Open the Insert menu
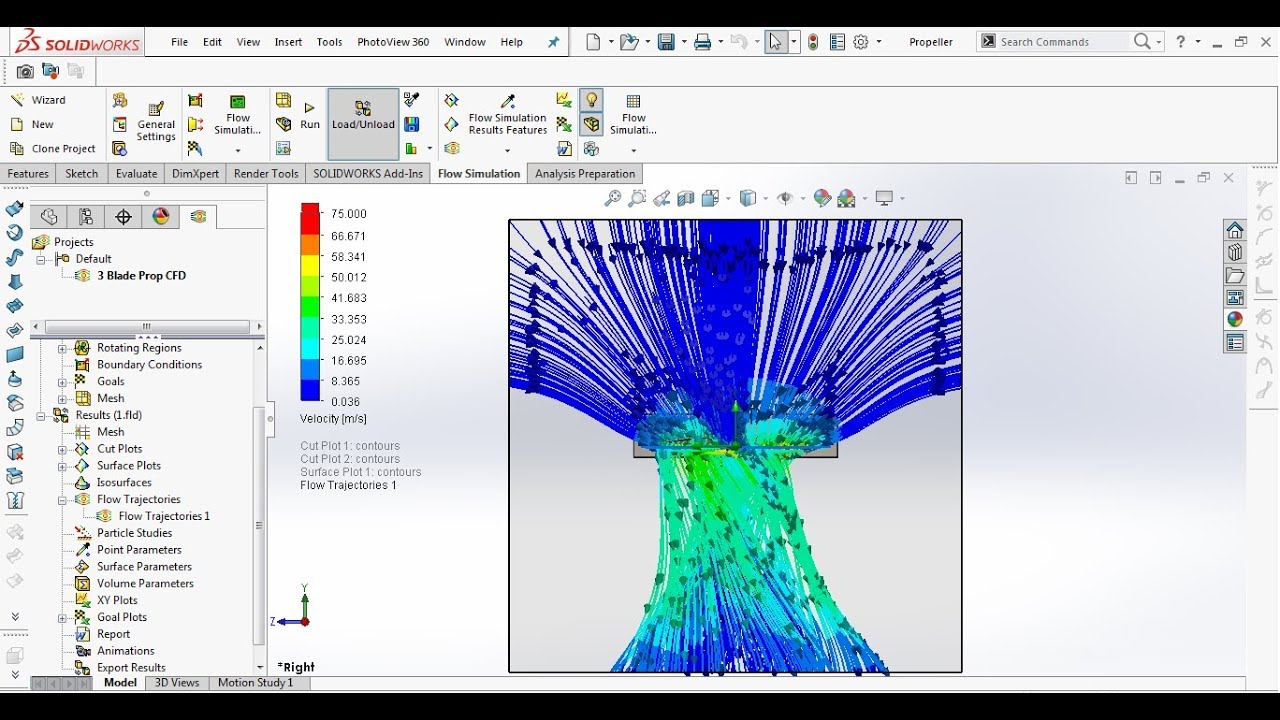Screen dimensions: 1280x720 pyautogui.click(x=288, y=42)
